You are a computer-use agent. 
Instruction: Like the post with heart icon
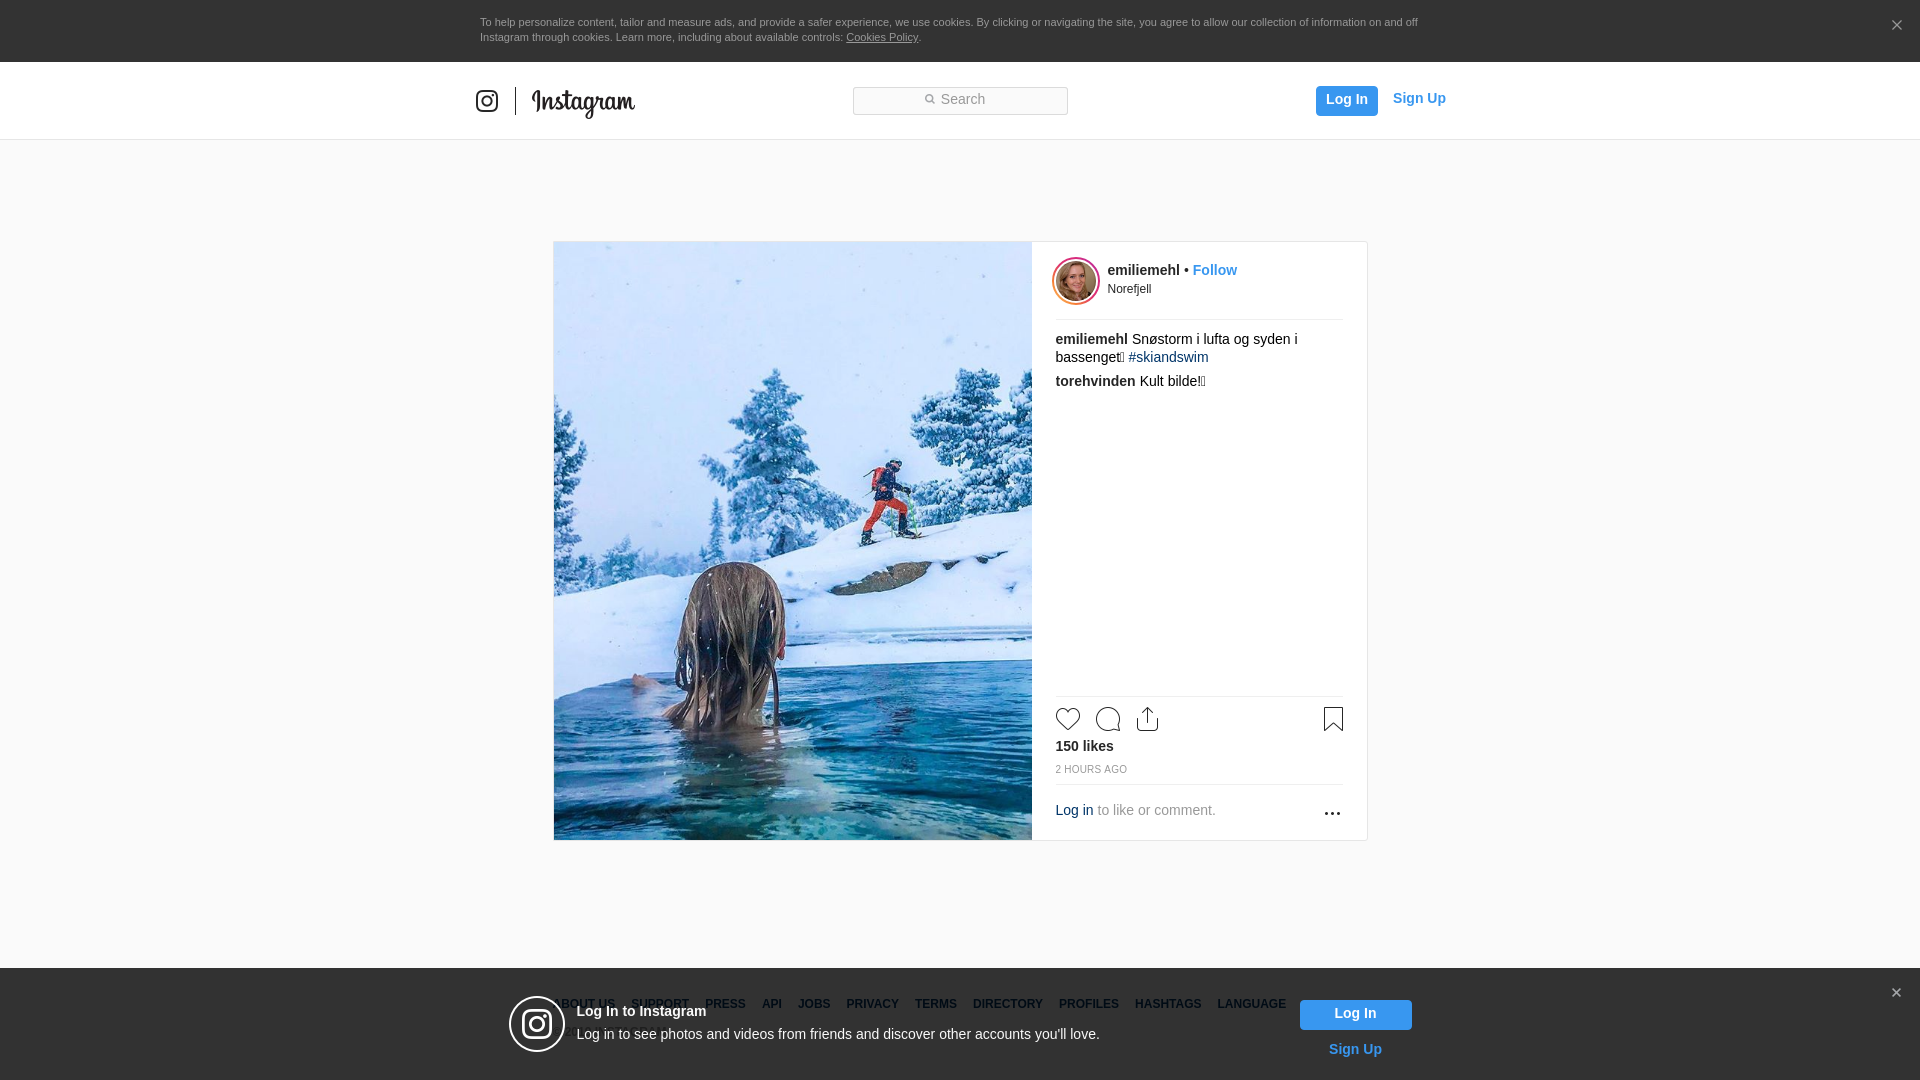tap(1067, 719)
